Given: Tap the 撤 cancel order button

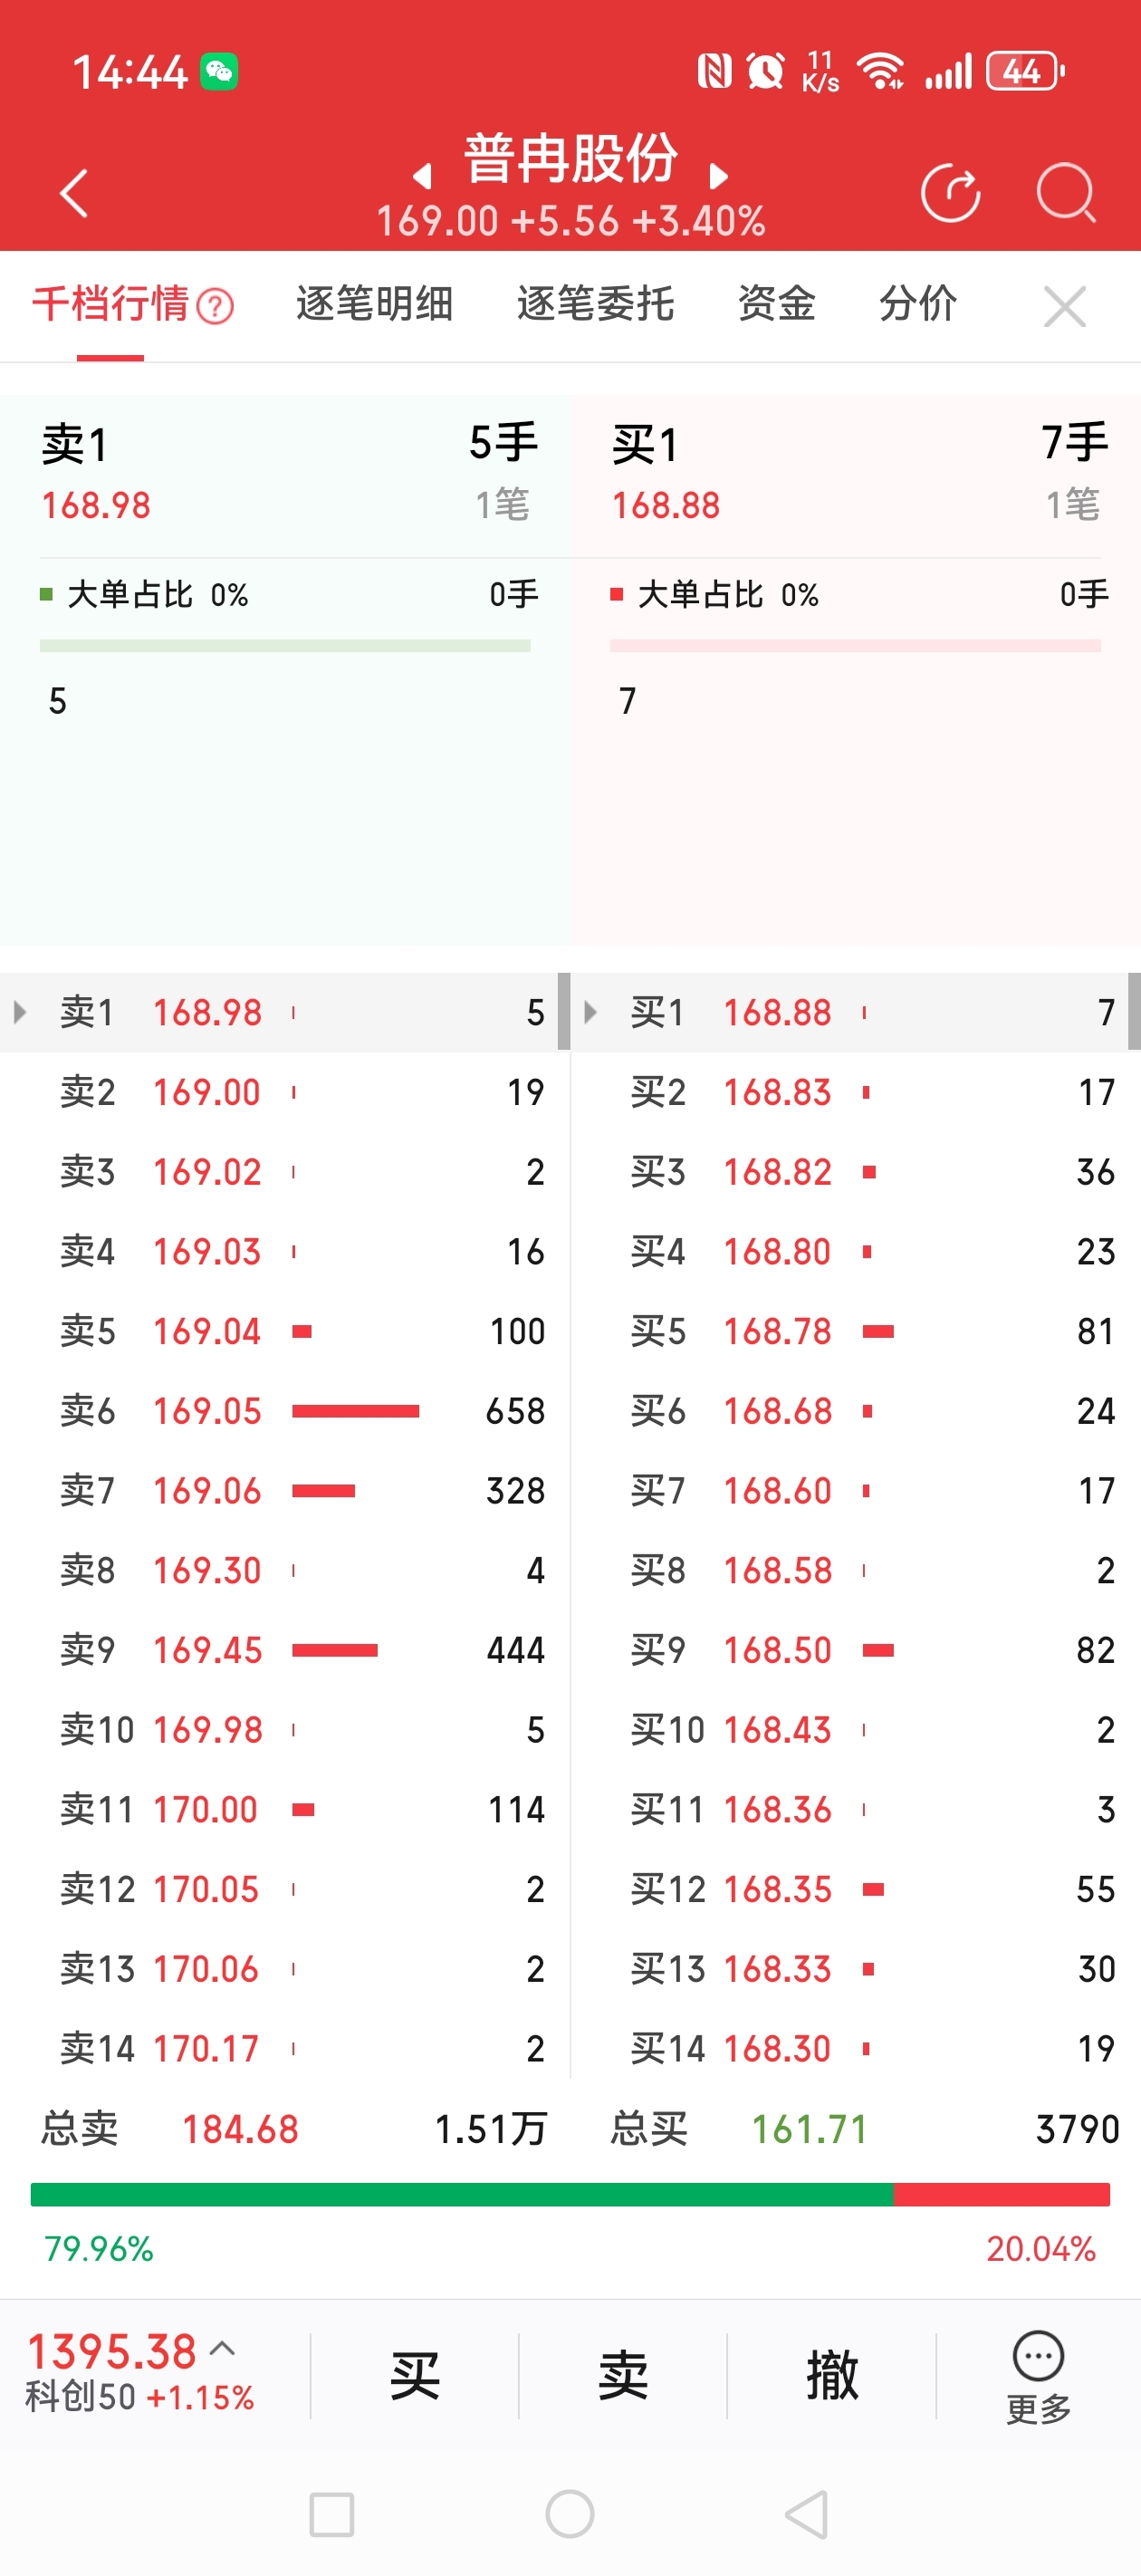Looking at the screenshot, I should coord(831,2376).
